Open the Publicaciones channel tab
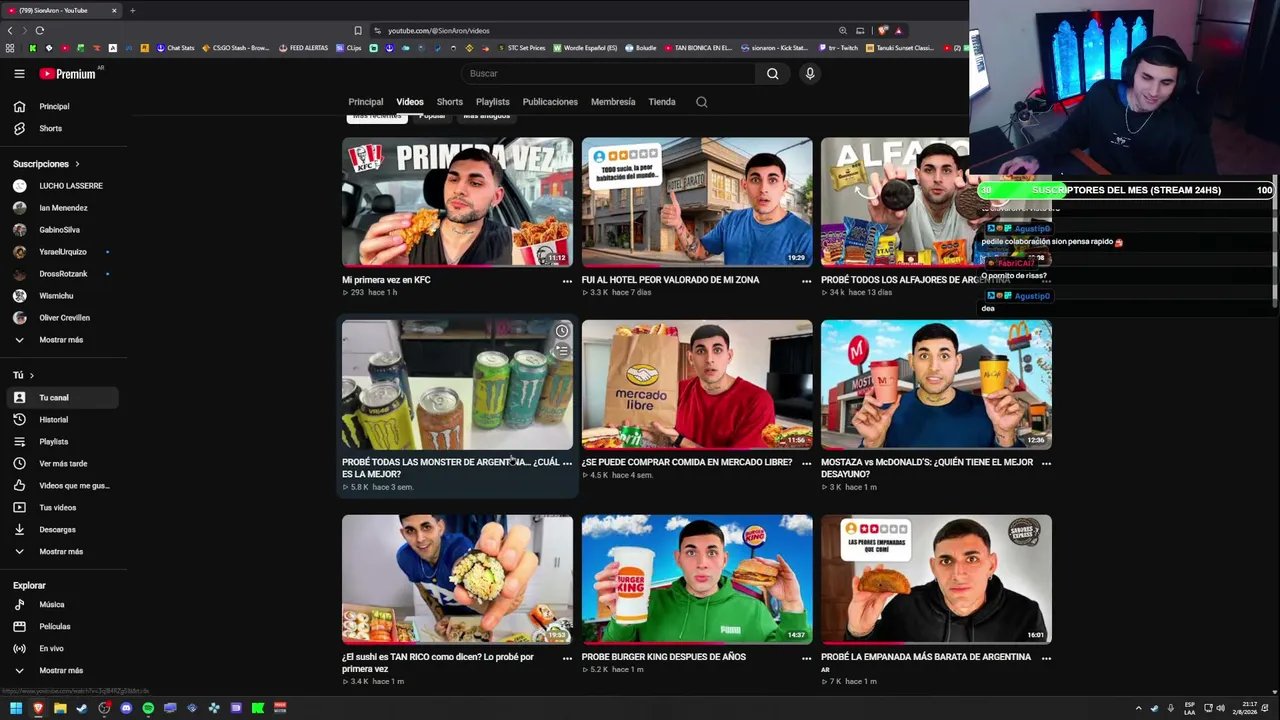 (550, 102)
